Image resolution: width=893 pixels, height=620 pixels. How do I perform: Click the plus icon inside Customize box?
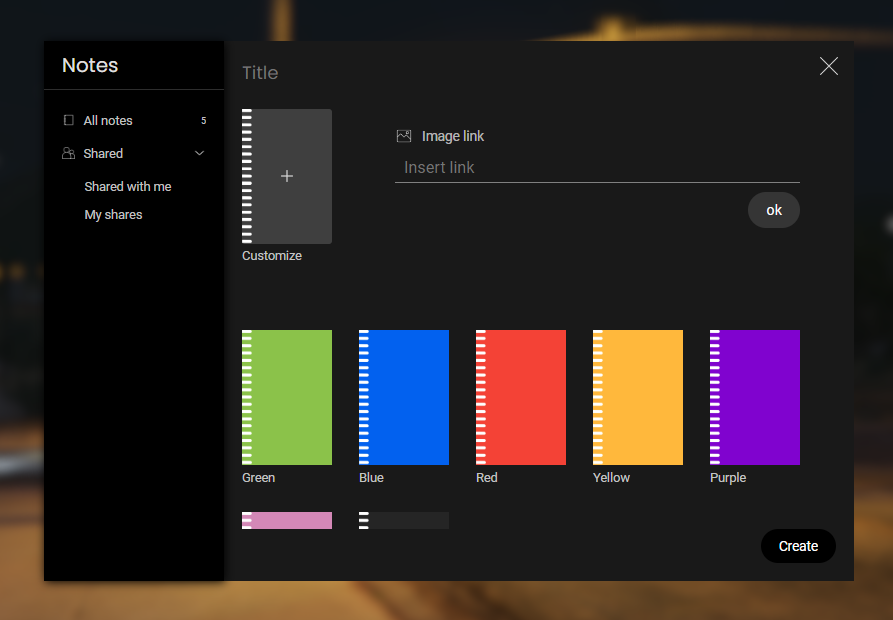tap(287, 176)
